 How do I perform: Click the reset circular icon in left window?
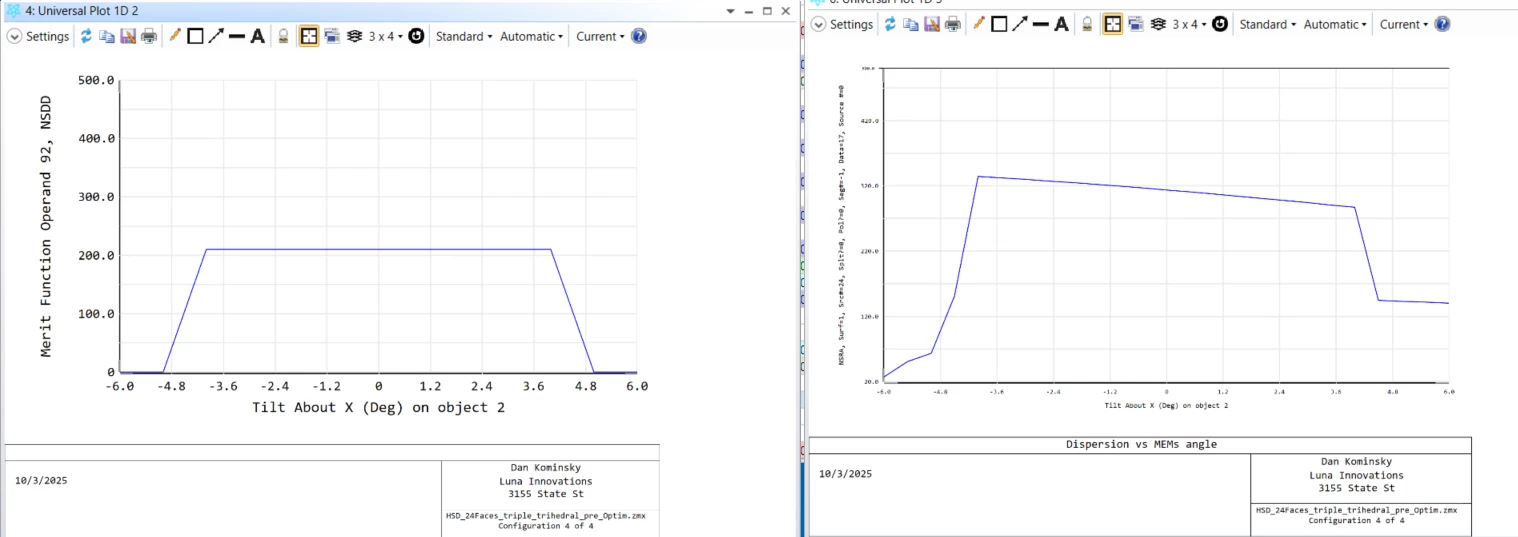point(416,36)
